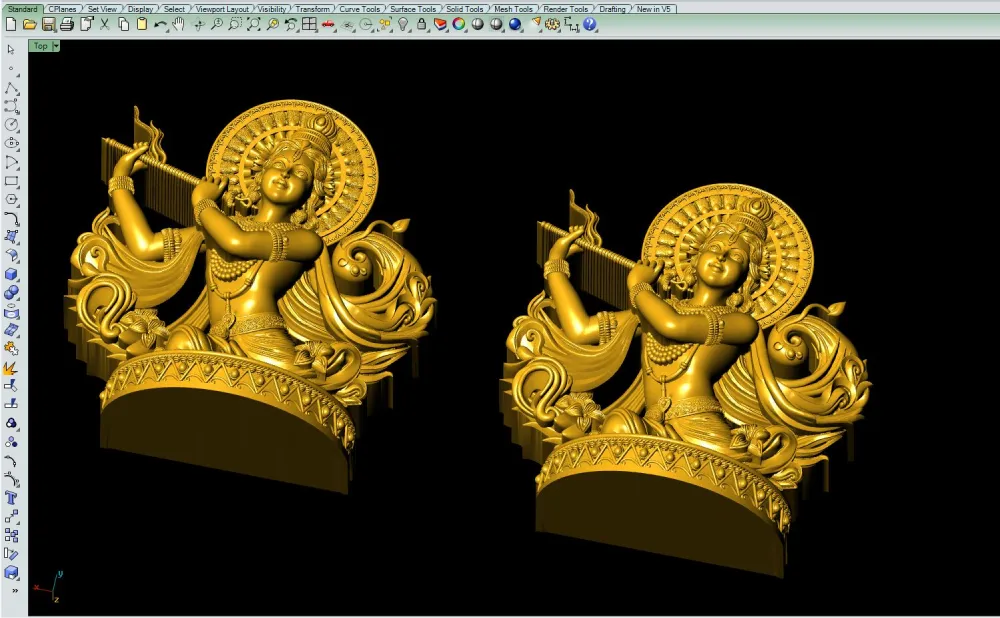Undo the last action
This screenshot has height=618, width=1000.
[160, 24]
